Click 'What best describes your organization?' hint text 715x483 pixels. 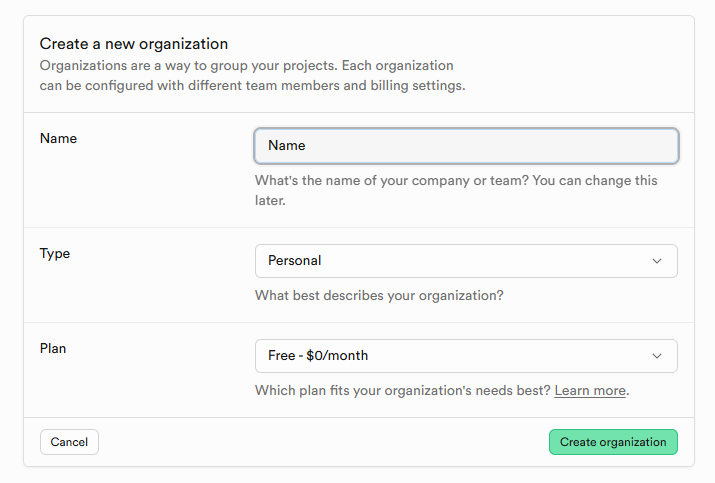click(x=379, y=296)
